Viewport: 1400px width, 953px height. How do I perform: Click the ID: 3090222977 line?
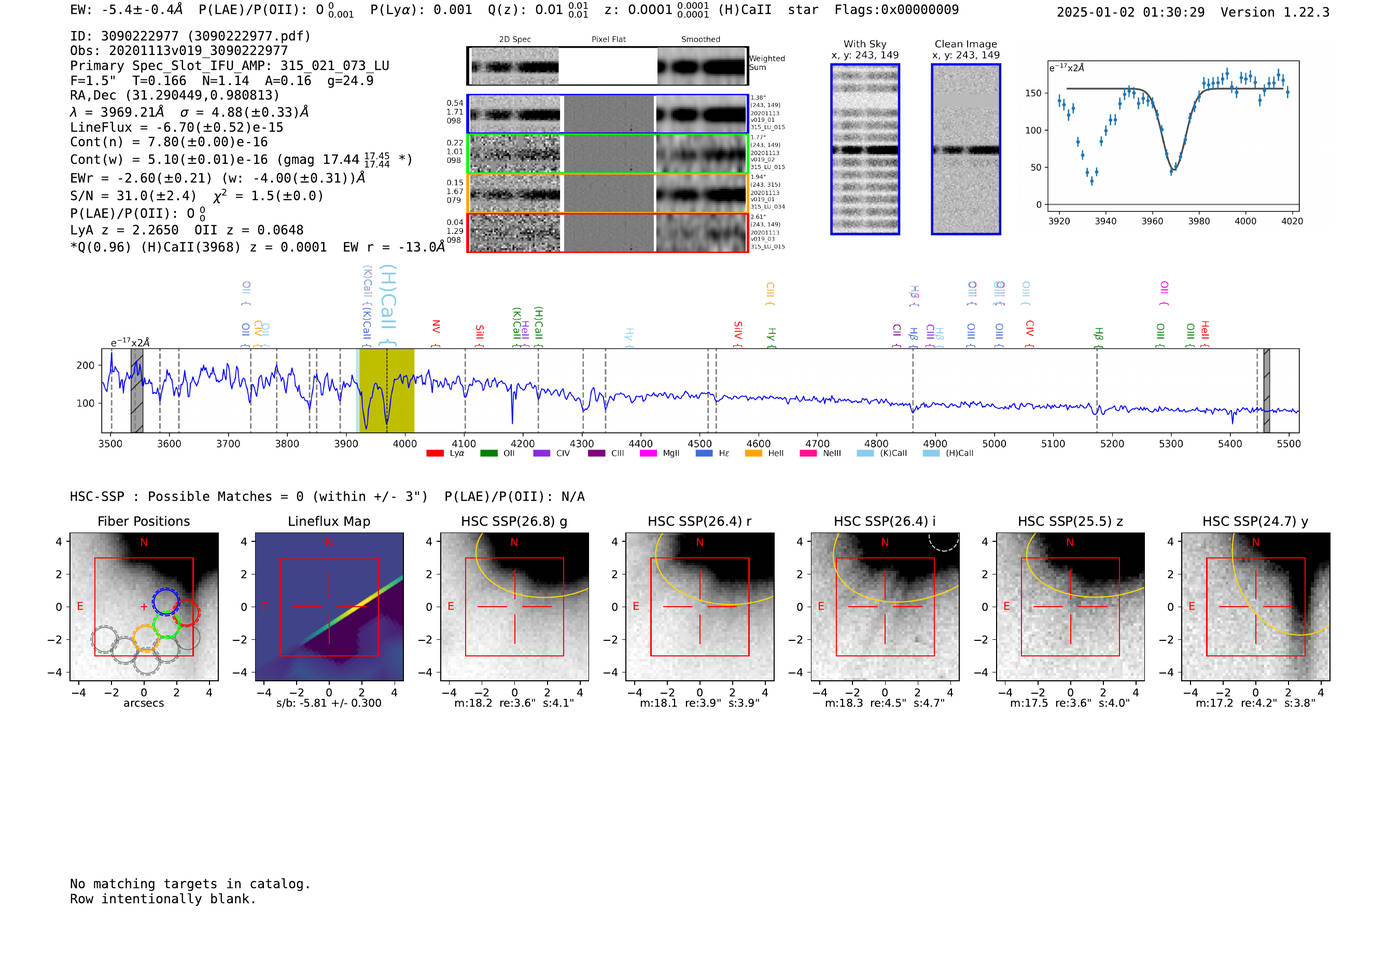tap(190, 36)
